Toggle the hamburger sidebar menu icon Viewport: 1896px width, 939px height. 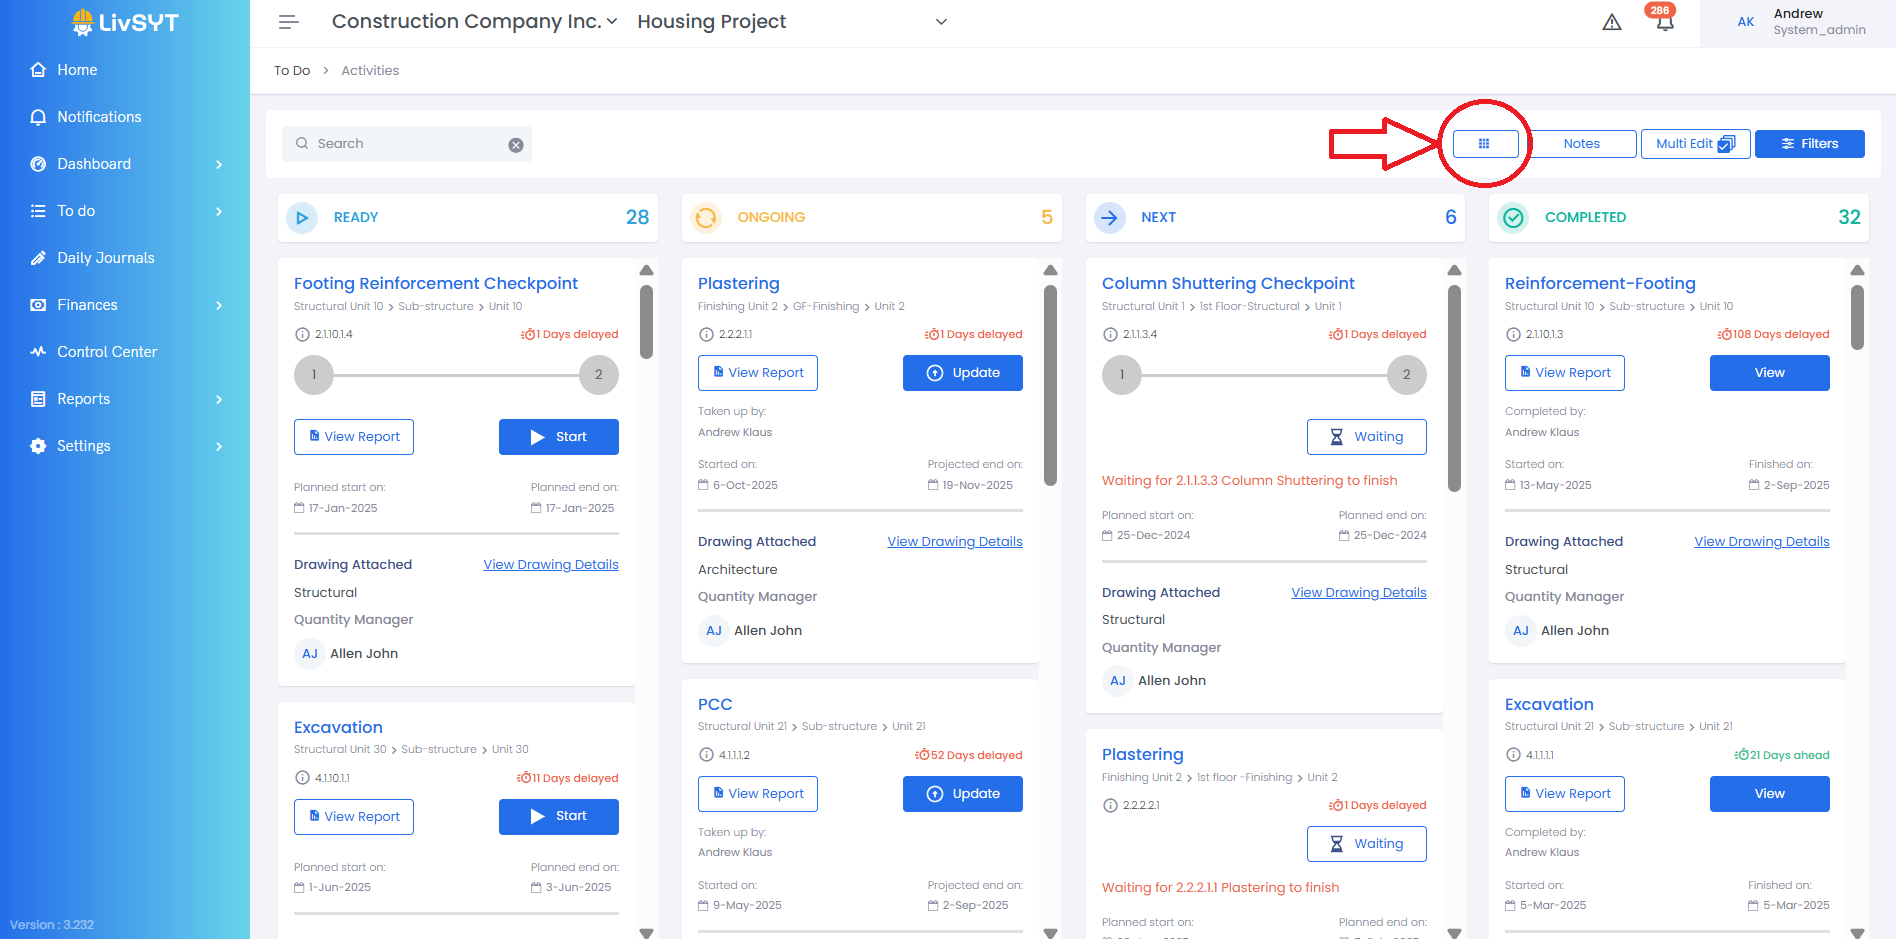288,22
